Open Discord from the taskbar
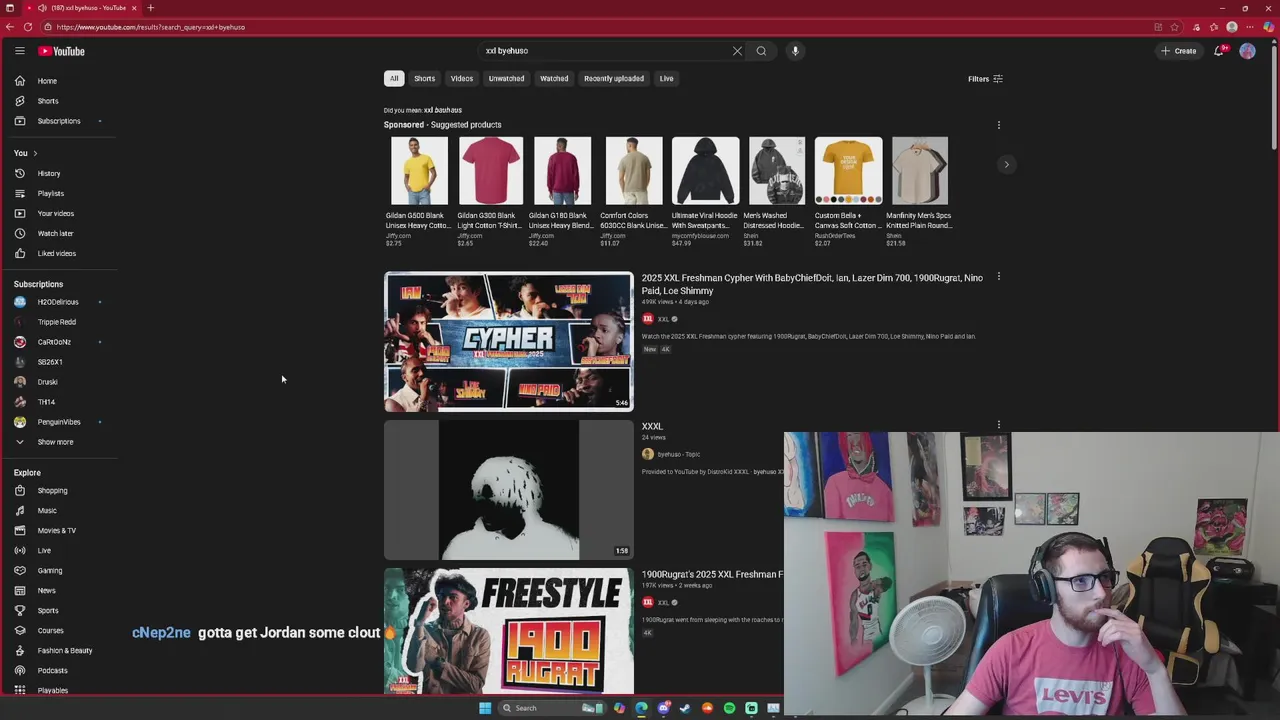The image size is (1280, 720). pos(663,708)
